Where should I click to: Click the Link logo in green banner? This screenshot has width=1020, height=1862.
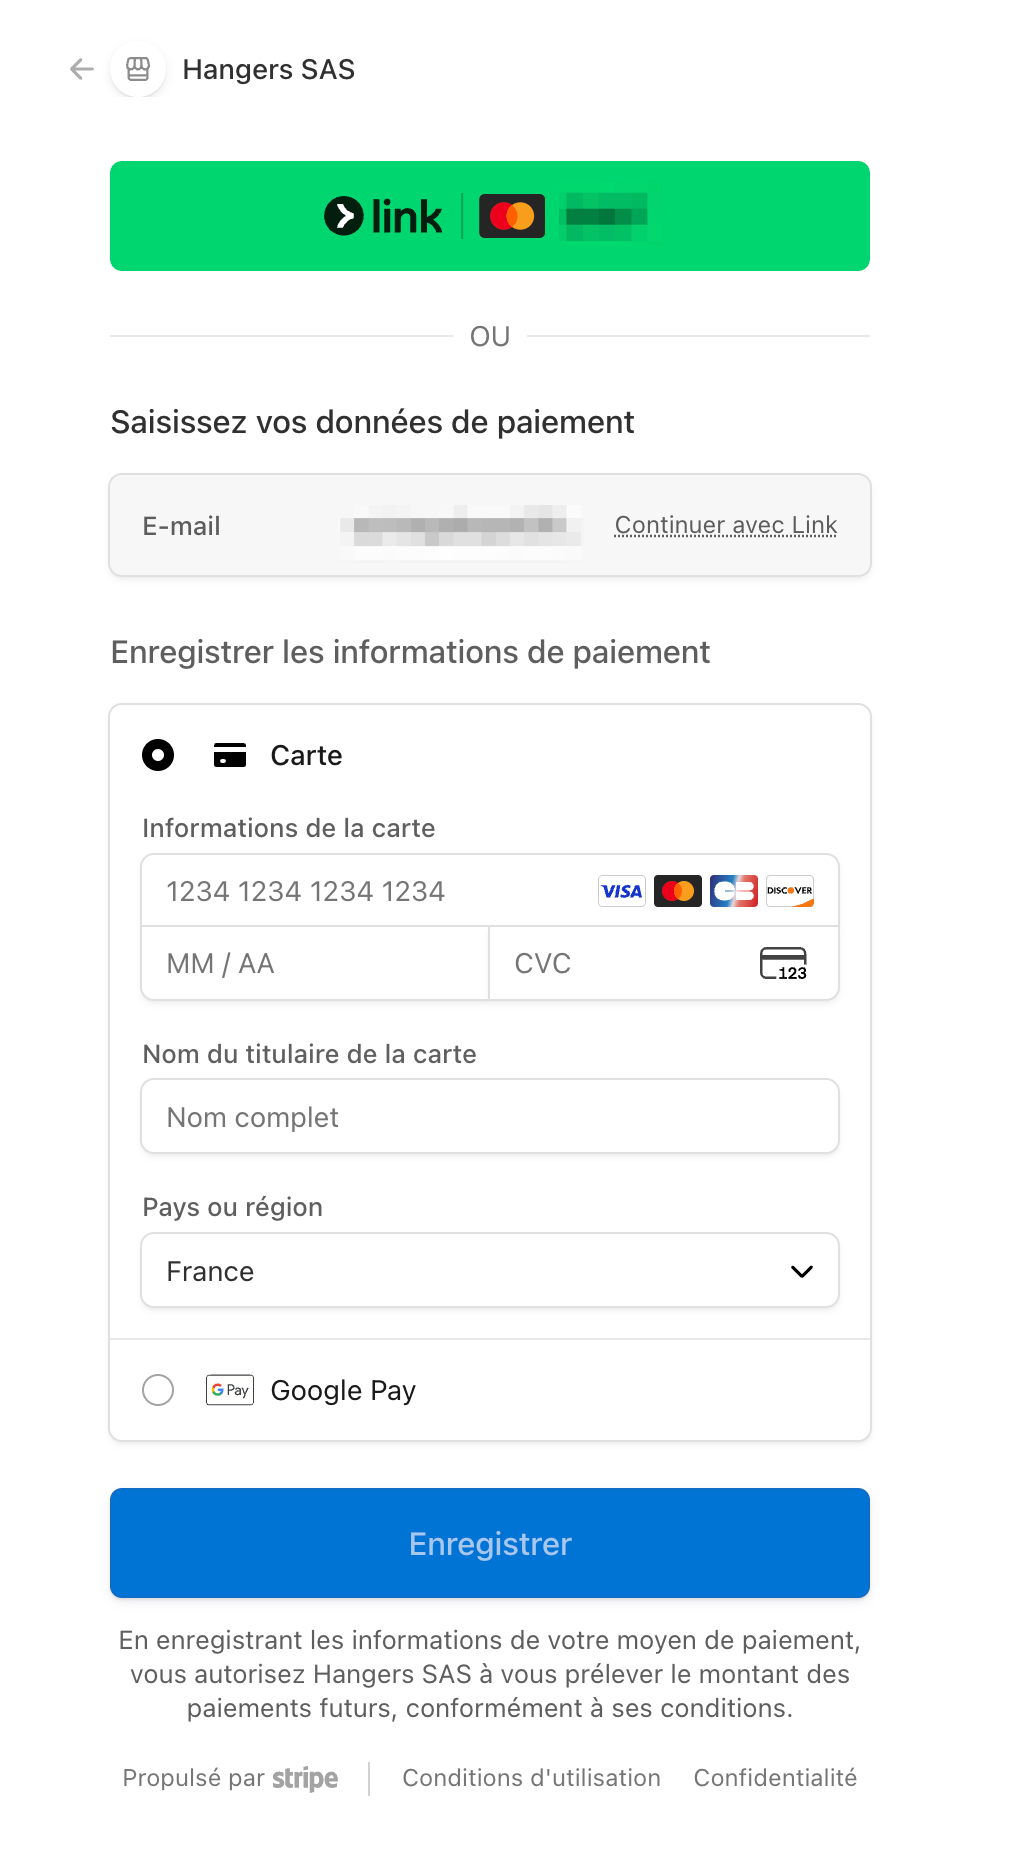click(x=384, y=216)
